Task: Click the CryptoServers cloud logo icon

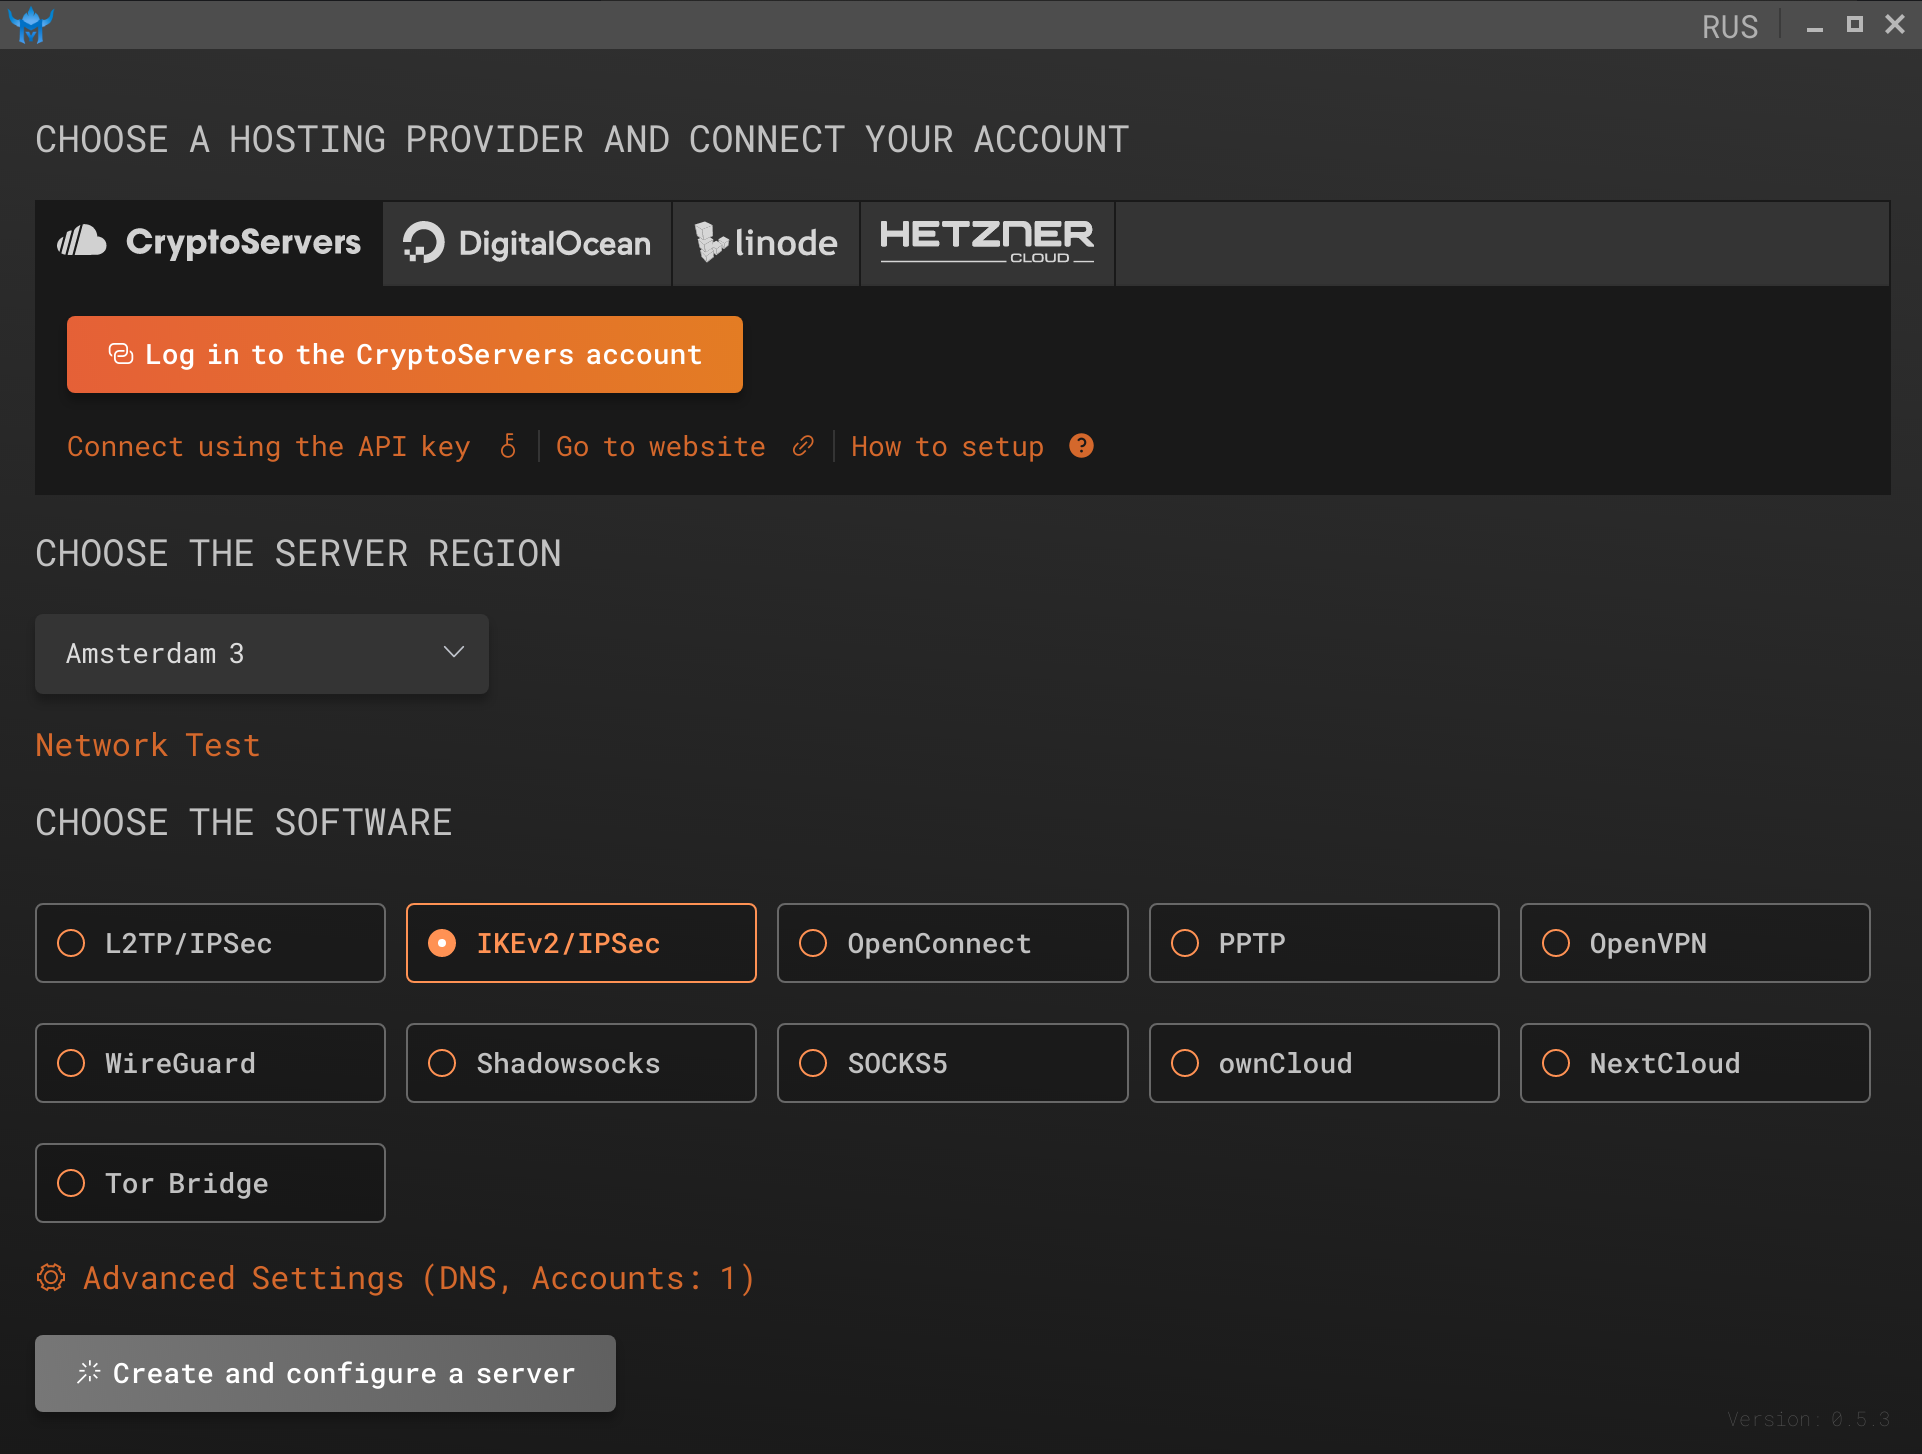Action: 82,242
